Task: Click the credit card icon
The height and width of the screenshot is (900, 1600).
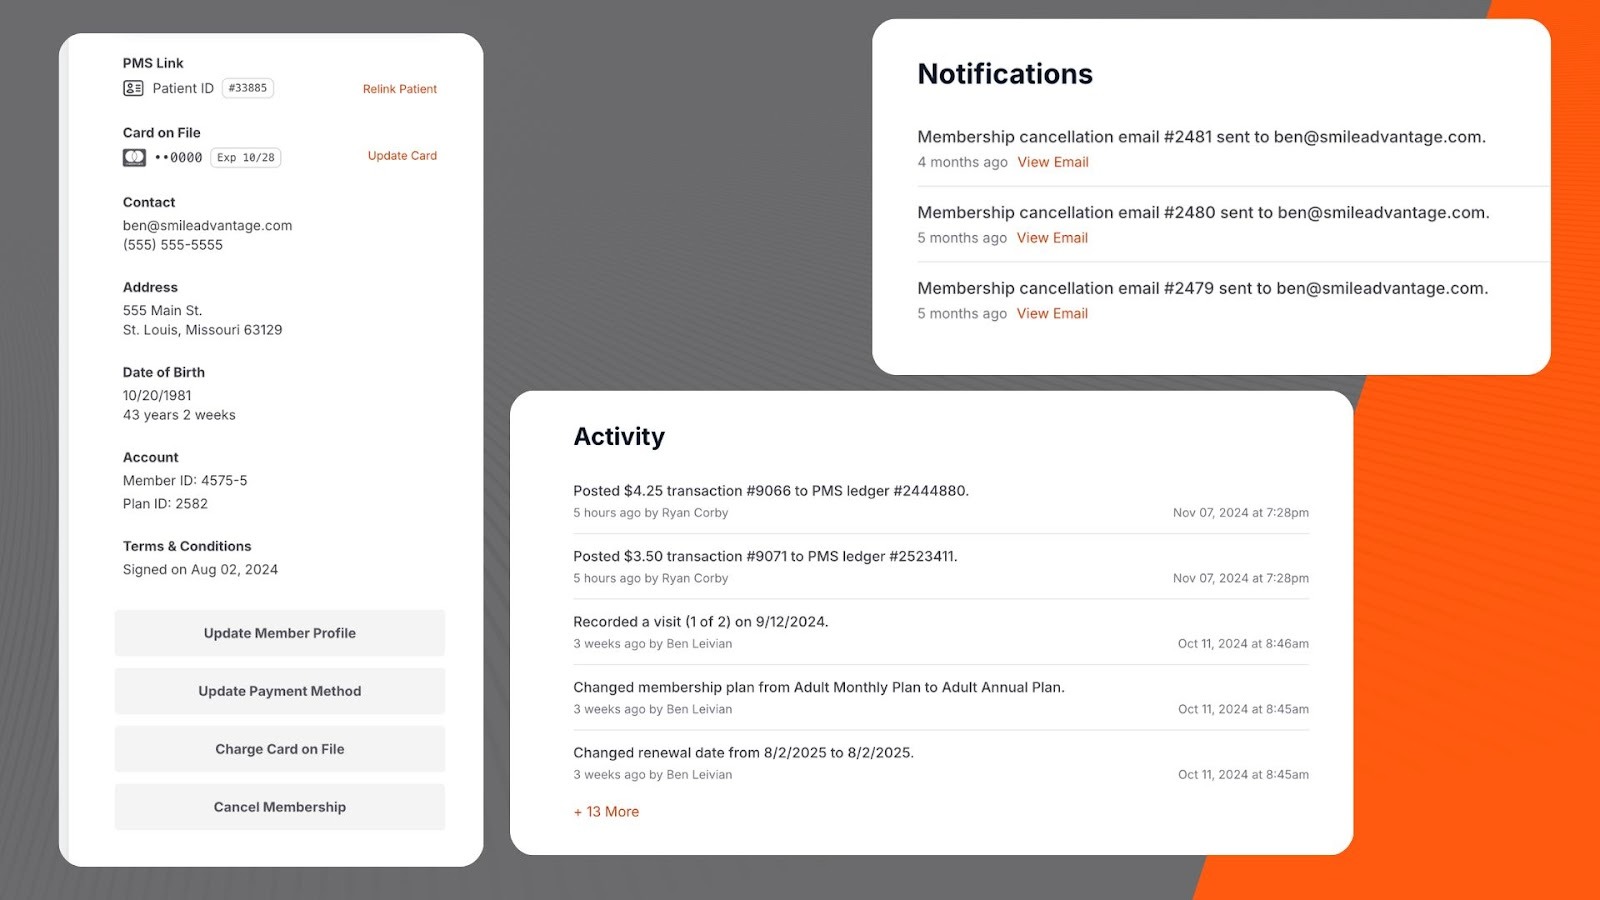Action: pos(134,157)
